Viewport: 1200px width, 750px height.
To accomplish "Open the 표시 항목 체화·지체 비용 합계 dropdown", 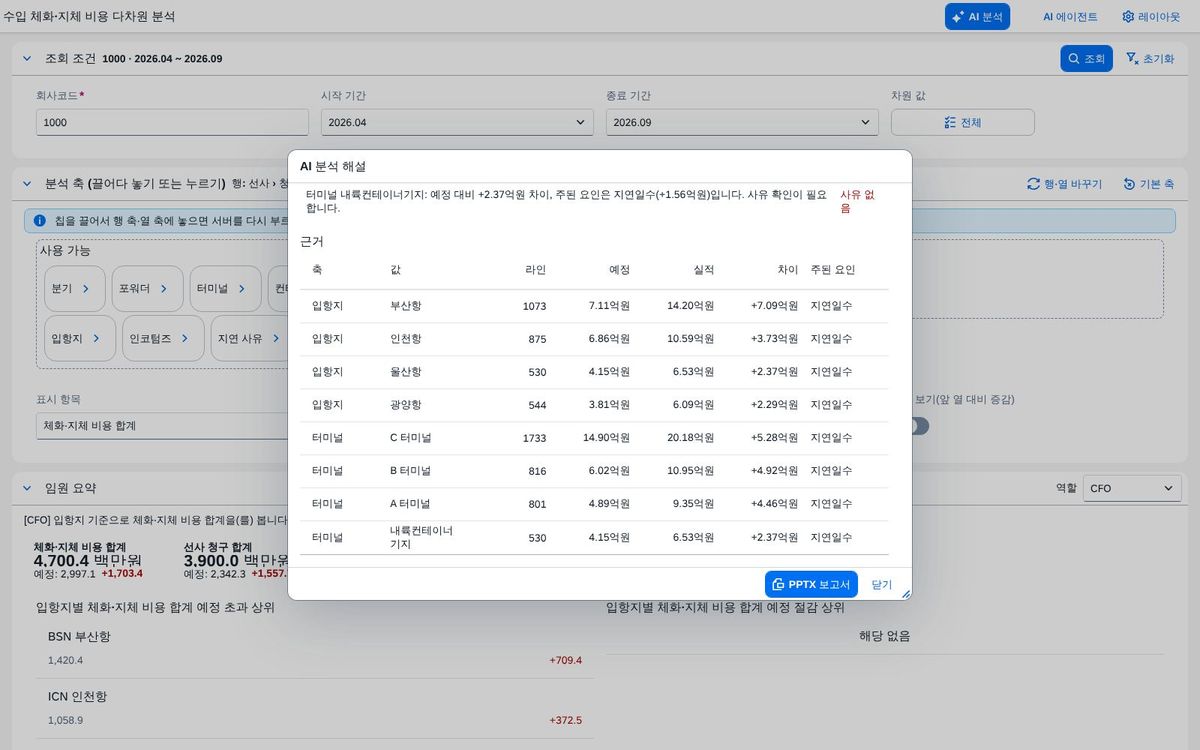I will click(162, 426).
